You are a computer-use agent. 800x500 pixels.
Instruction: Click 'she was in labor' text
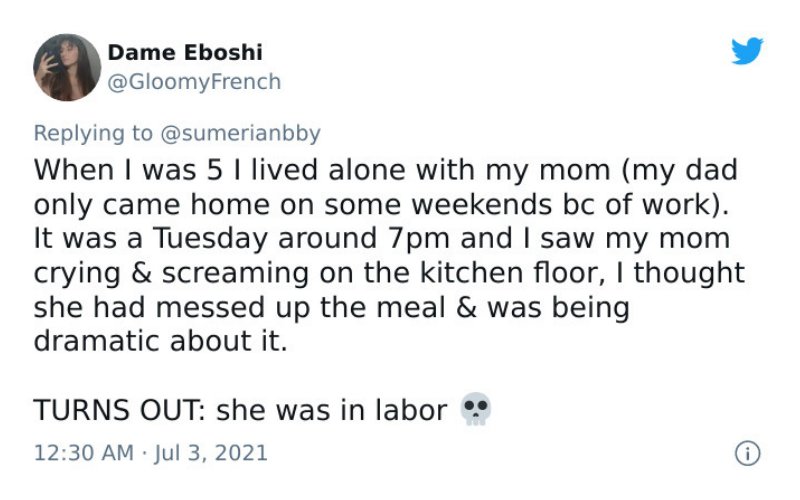click(332, 410)
